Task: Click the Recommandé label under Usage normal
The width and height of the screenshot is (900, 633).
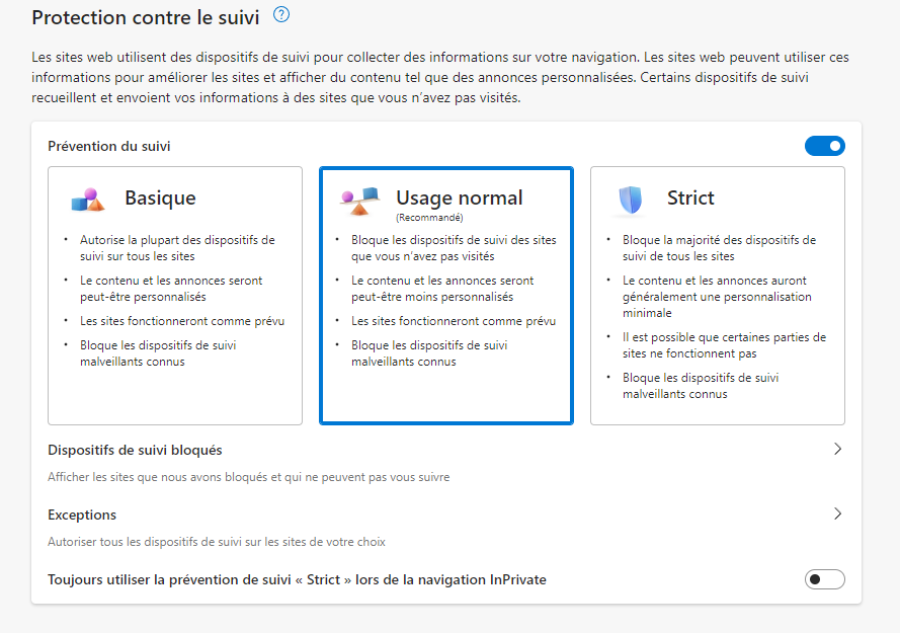Action: [x=429, y=218]
